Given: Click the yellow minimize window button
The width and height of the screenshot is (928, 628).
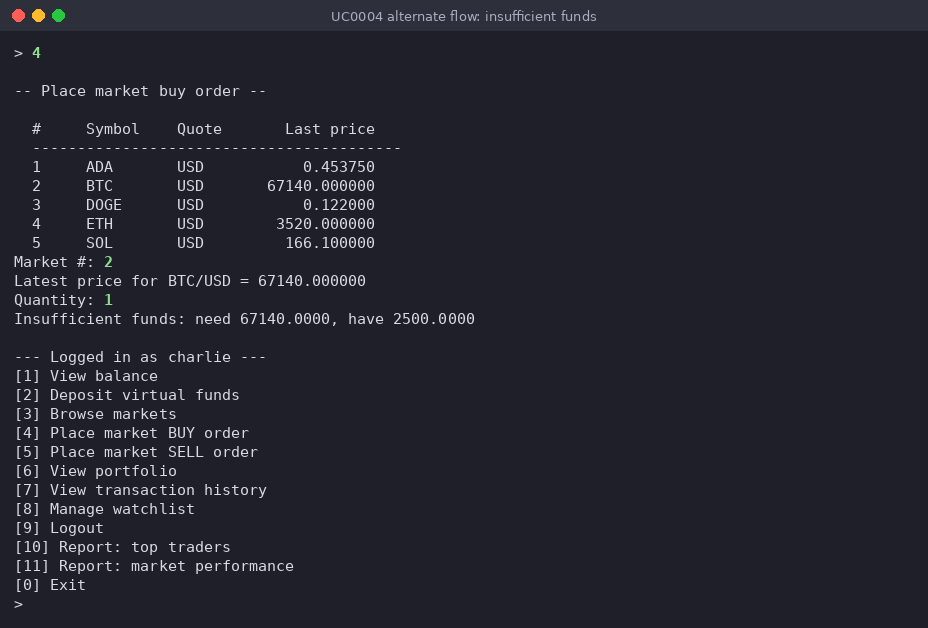Looking at the screenshot, I should (x=38, y=16).
